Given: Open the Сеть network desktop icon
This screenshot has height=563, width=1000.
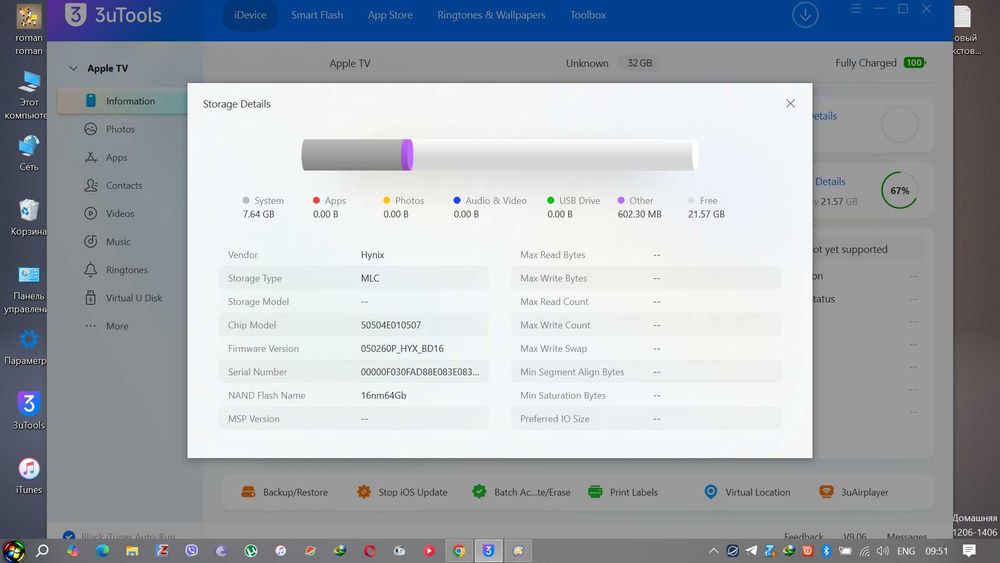Looking at the screenshot, I should (x=29, y=153).
